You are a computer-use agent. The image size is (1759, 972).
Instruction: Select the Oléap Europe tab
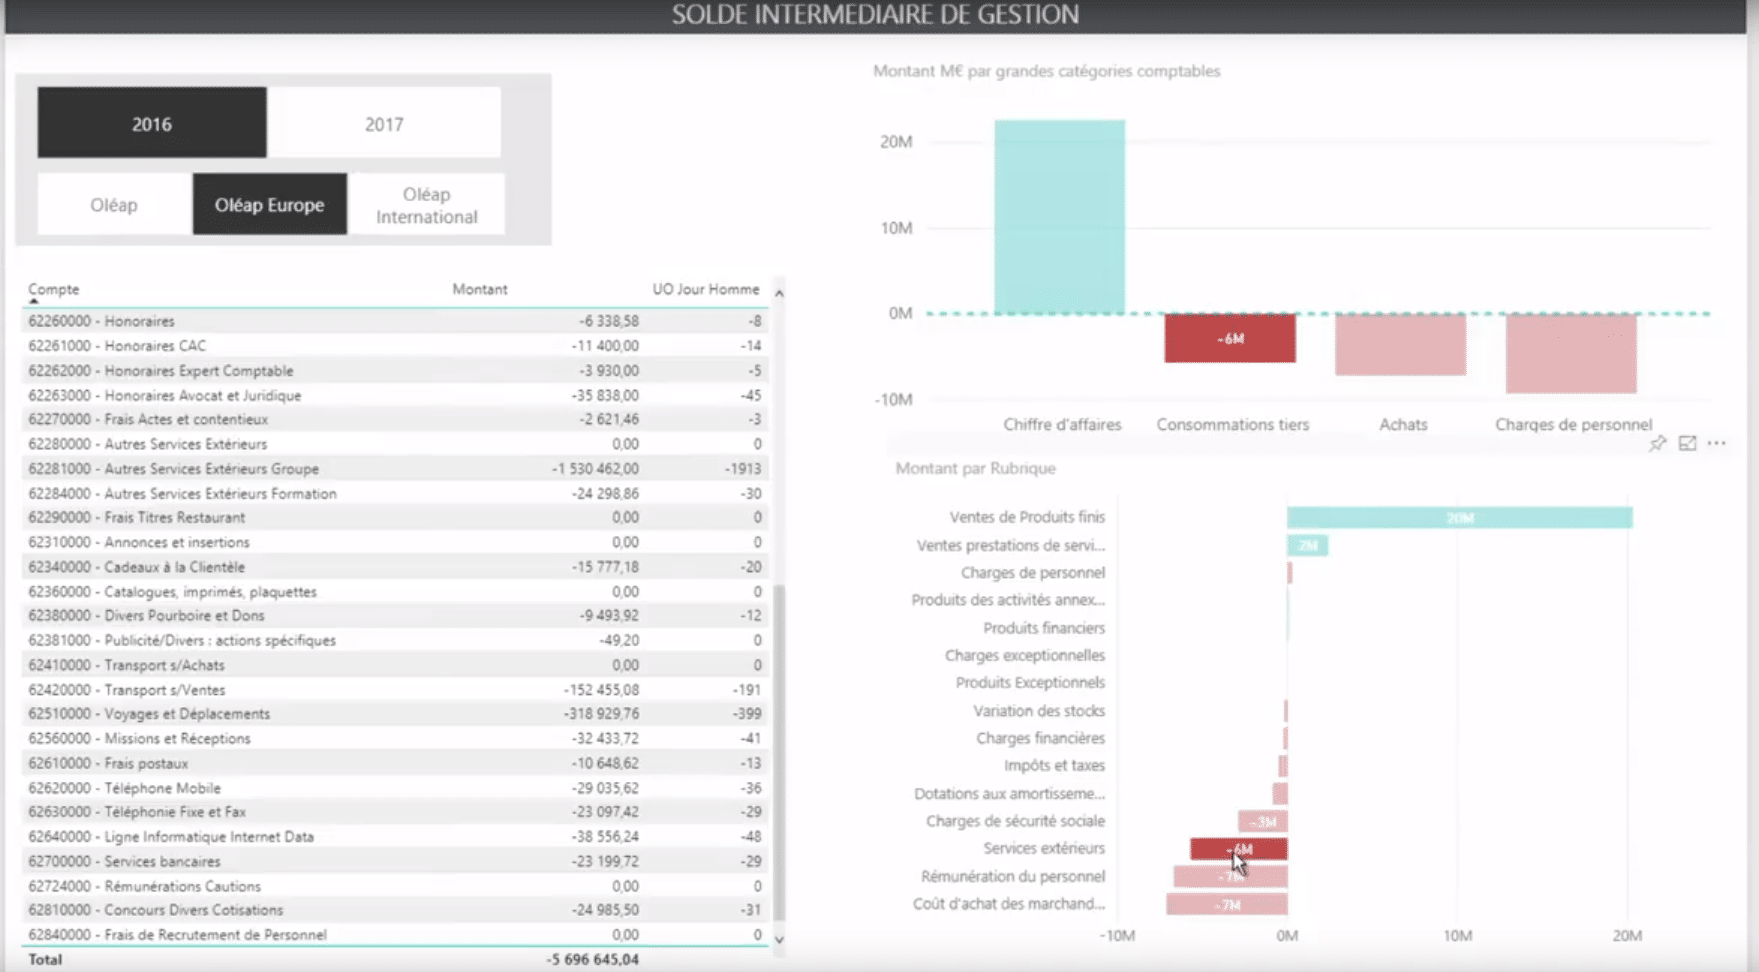(x=269, y=204)
